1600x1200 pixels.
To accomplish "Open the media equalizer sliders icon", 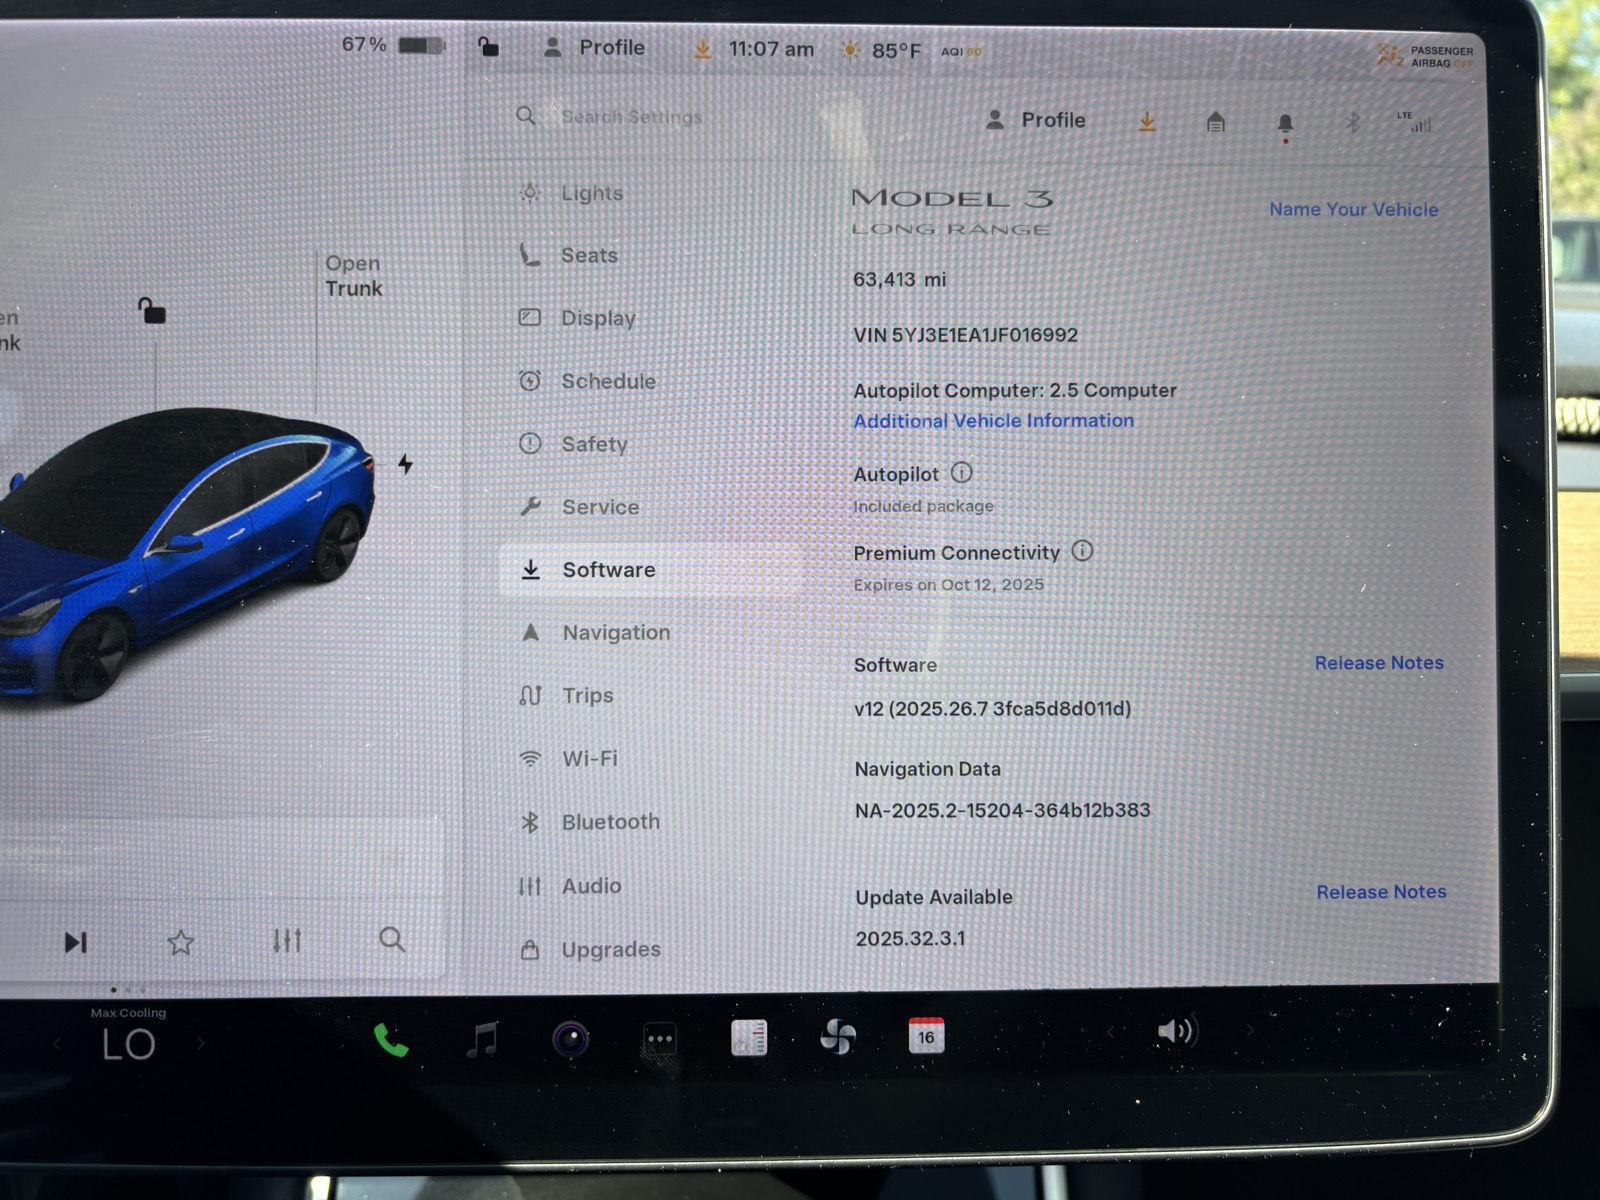I will (x=287, y=940).
